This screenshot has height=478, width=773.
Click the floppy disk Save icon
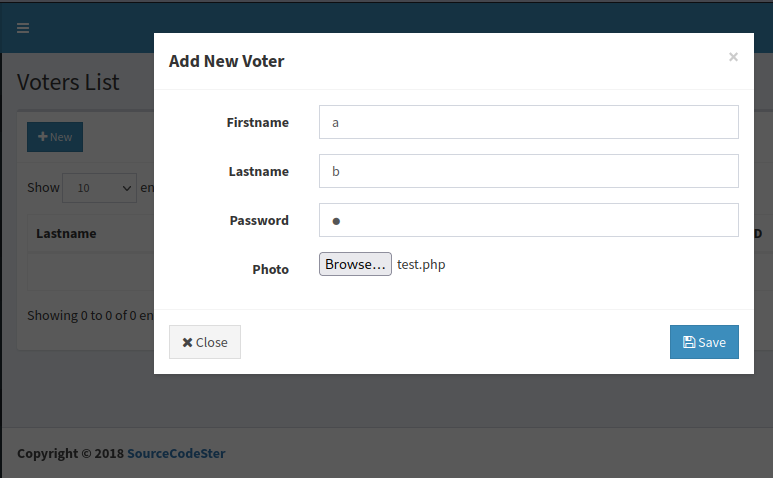(x=689, y=342)
